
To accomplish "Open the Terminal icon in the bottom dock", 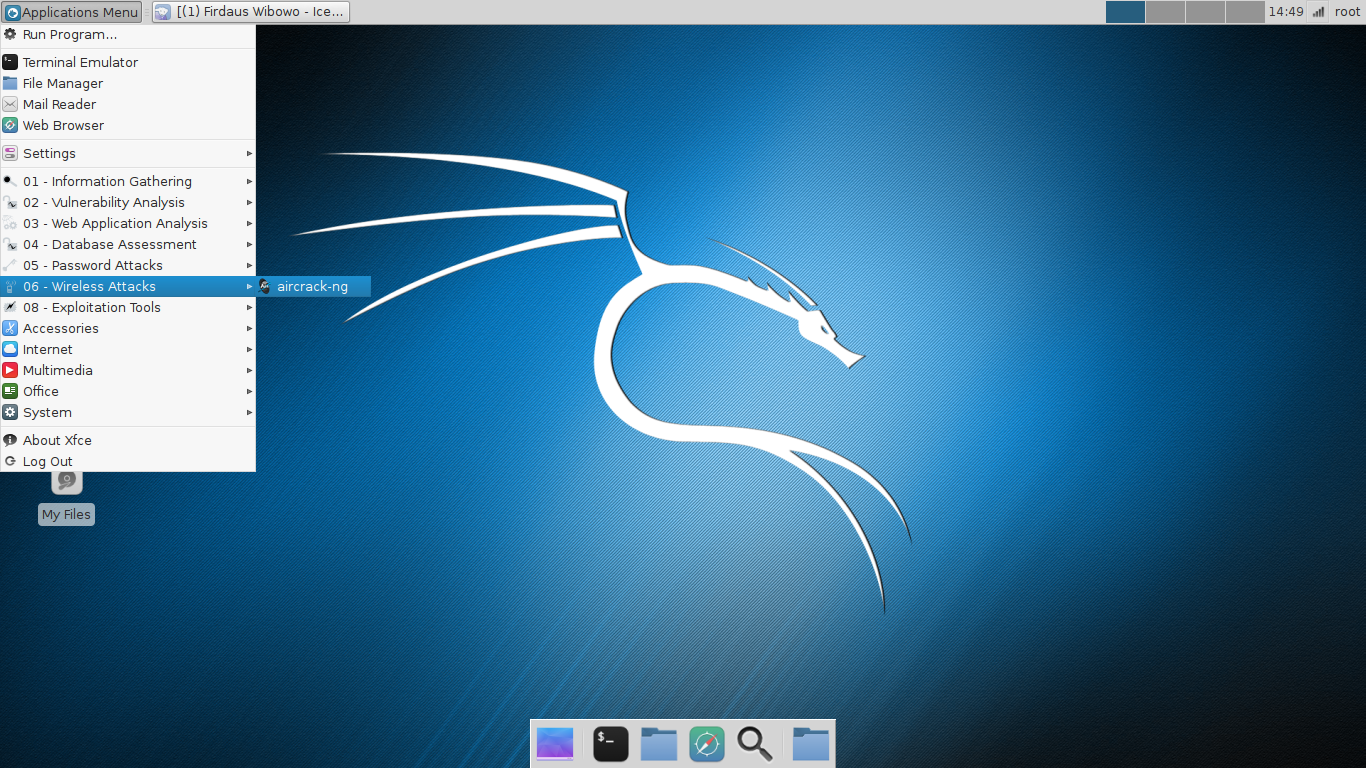I will coord(610,743).
